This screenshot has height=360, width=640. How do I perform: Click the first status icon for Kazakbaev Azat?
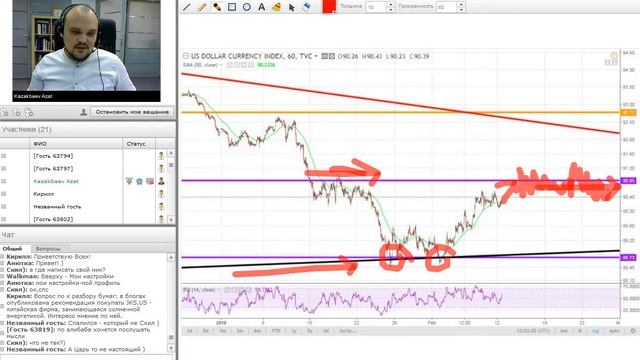[x=129, y=181]
